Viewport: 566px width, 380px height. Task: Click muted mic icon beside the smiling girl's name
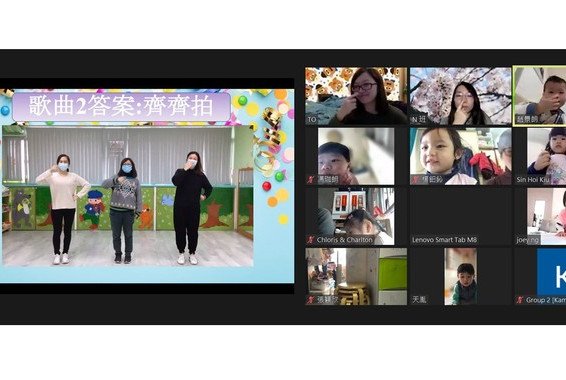(x=415, y=179)
